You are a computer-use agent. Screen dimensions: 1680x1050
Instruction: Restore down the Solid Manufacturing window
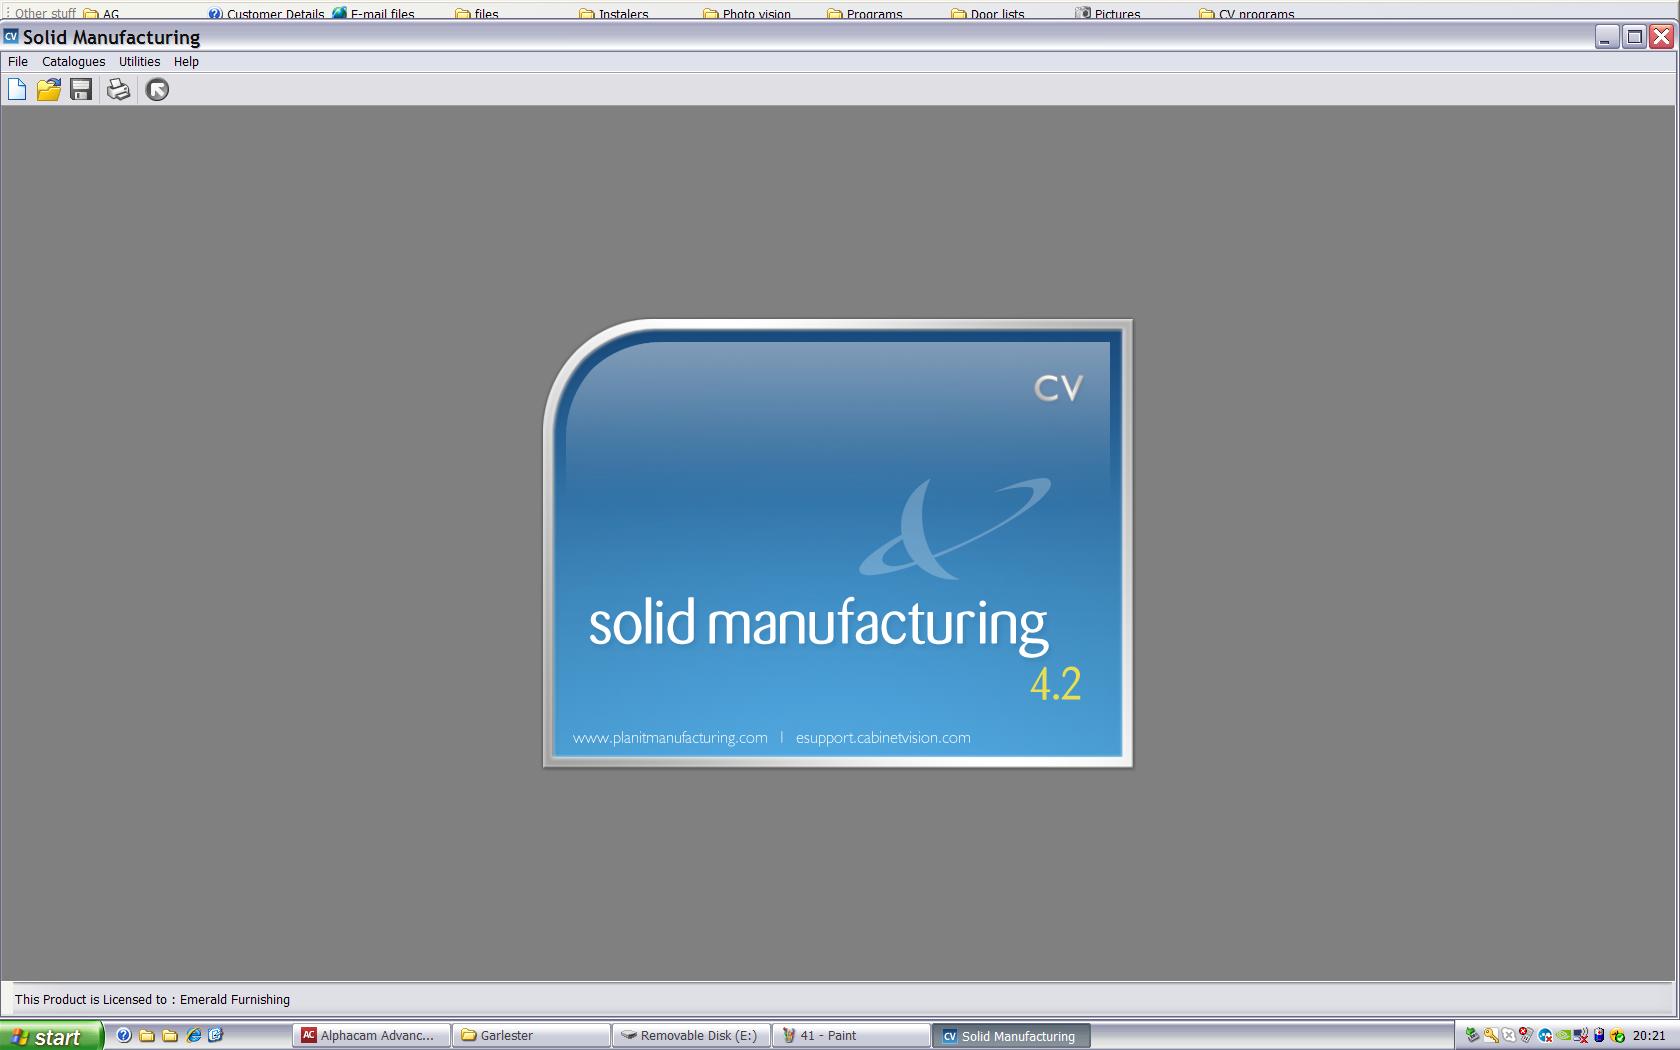[x=1634, y=37]
